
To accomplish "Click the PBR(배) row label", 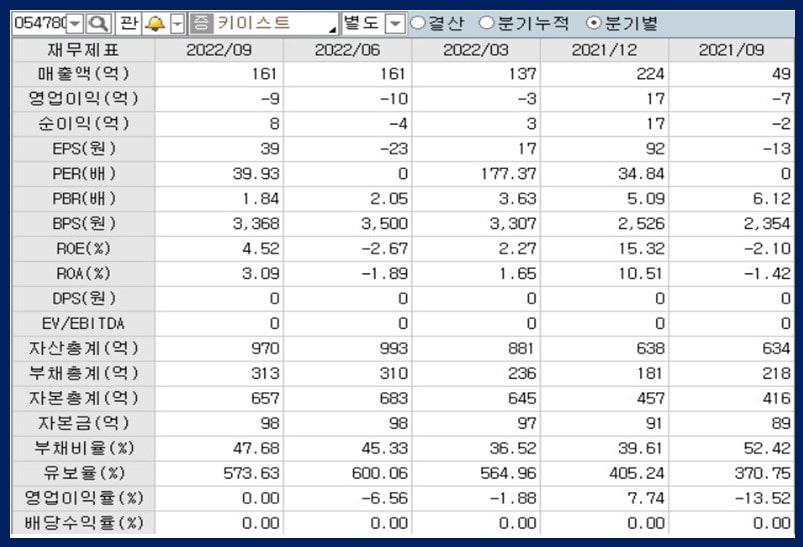I will point(83,199).
